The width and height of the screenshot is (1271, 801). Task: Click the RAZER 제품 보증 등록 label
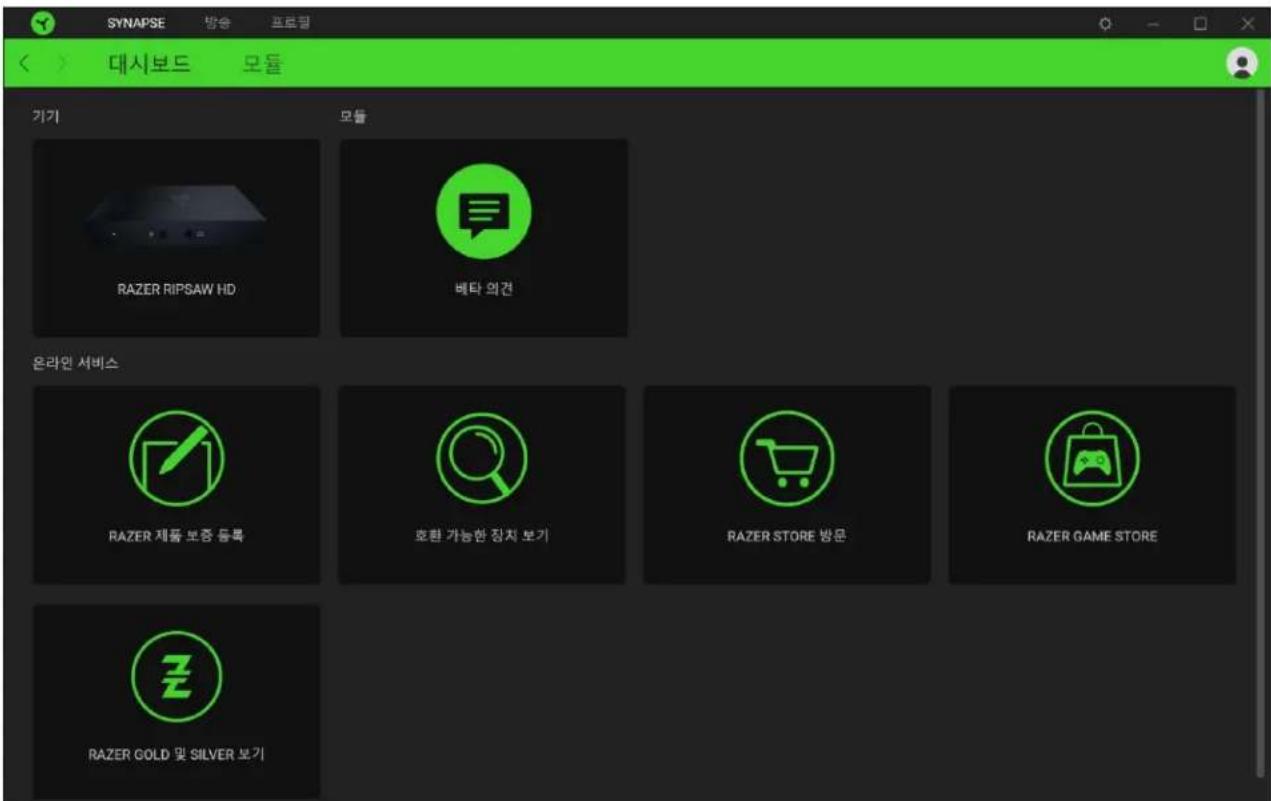(176, 536)
